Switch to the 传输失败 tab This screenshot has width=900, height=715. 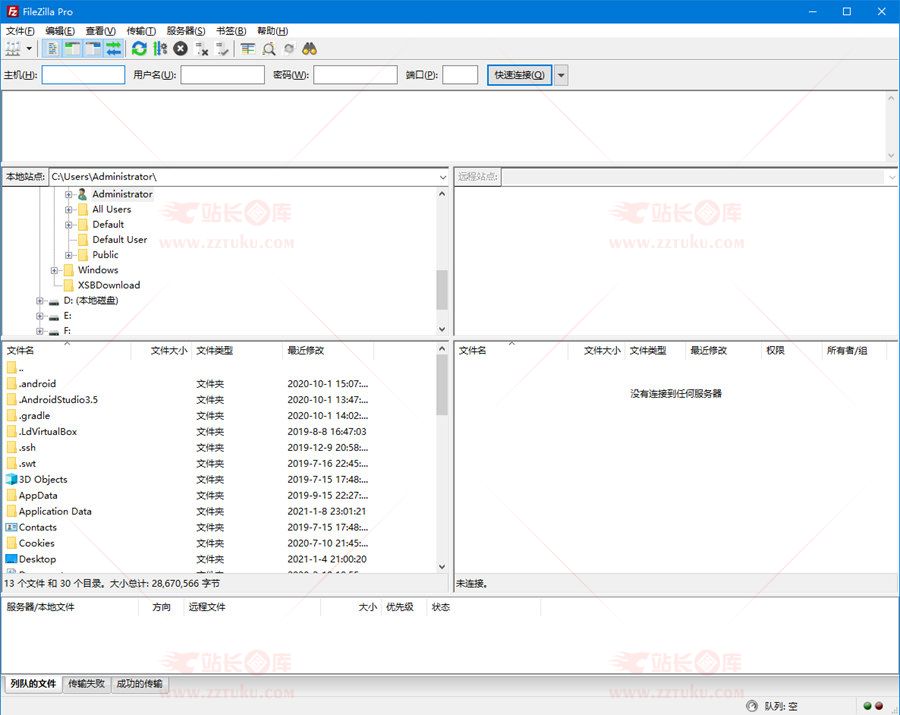(86, 684)
